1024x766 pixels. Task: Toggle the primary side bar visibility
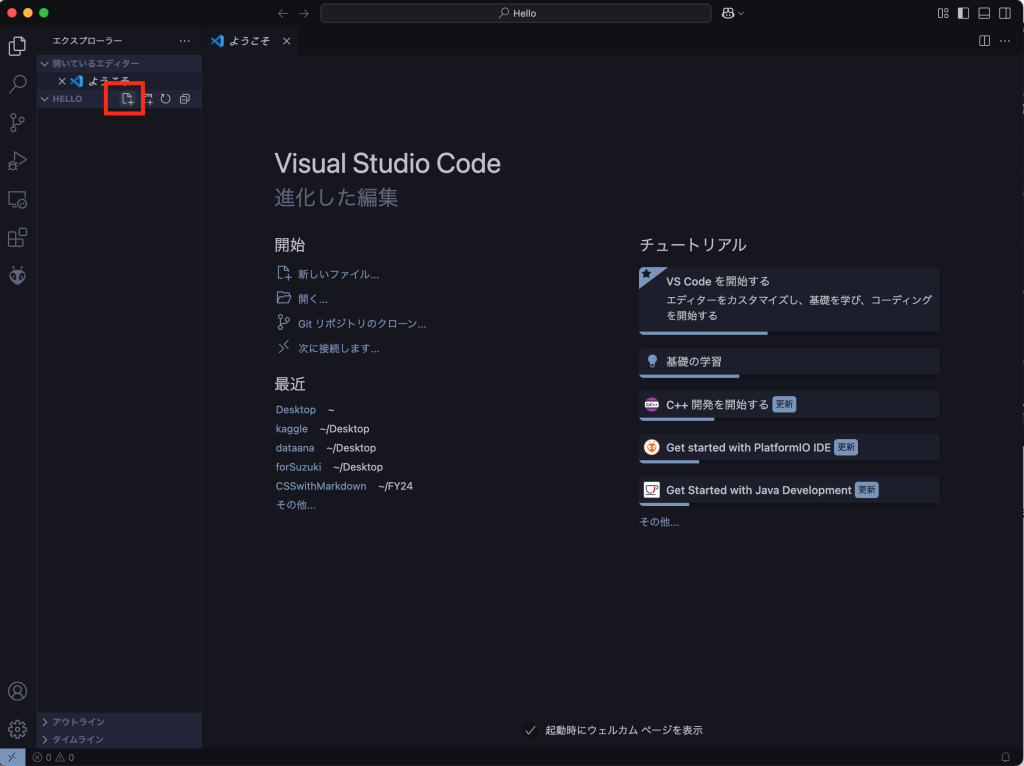(x=963, y=13)
